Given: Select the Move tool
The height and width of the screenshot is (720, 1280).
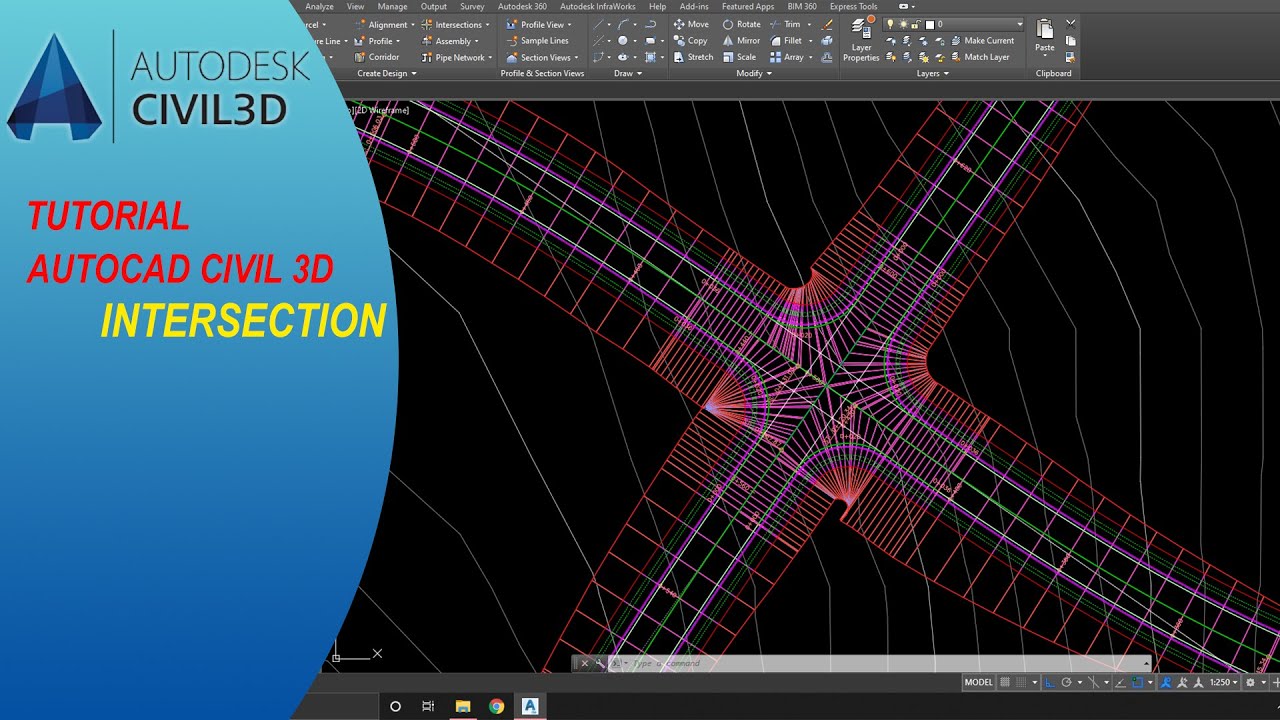Looking at the screenshot, I should pyautogui.click(x=691, y=24).
